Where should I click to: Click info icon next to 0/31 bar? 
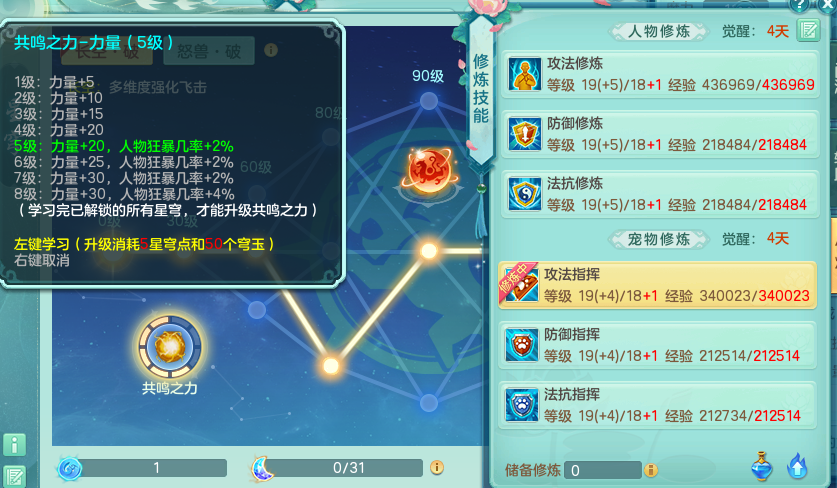coord(437,468)
